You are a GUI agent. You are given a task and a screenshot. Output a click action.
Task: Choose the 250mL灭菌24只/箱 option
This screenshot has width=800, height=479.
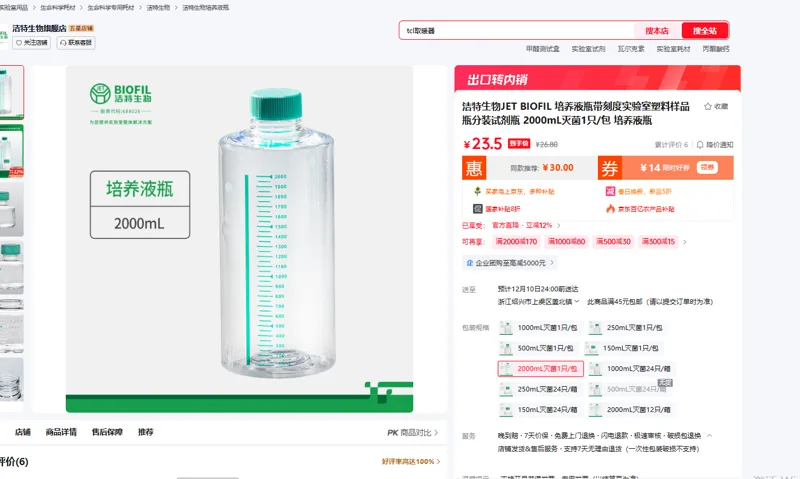[540, 389]
